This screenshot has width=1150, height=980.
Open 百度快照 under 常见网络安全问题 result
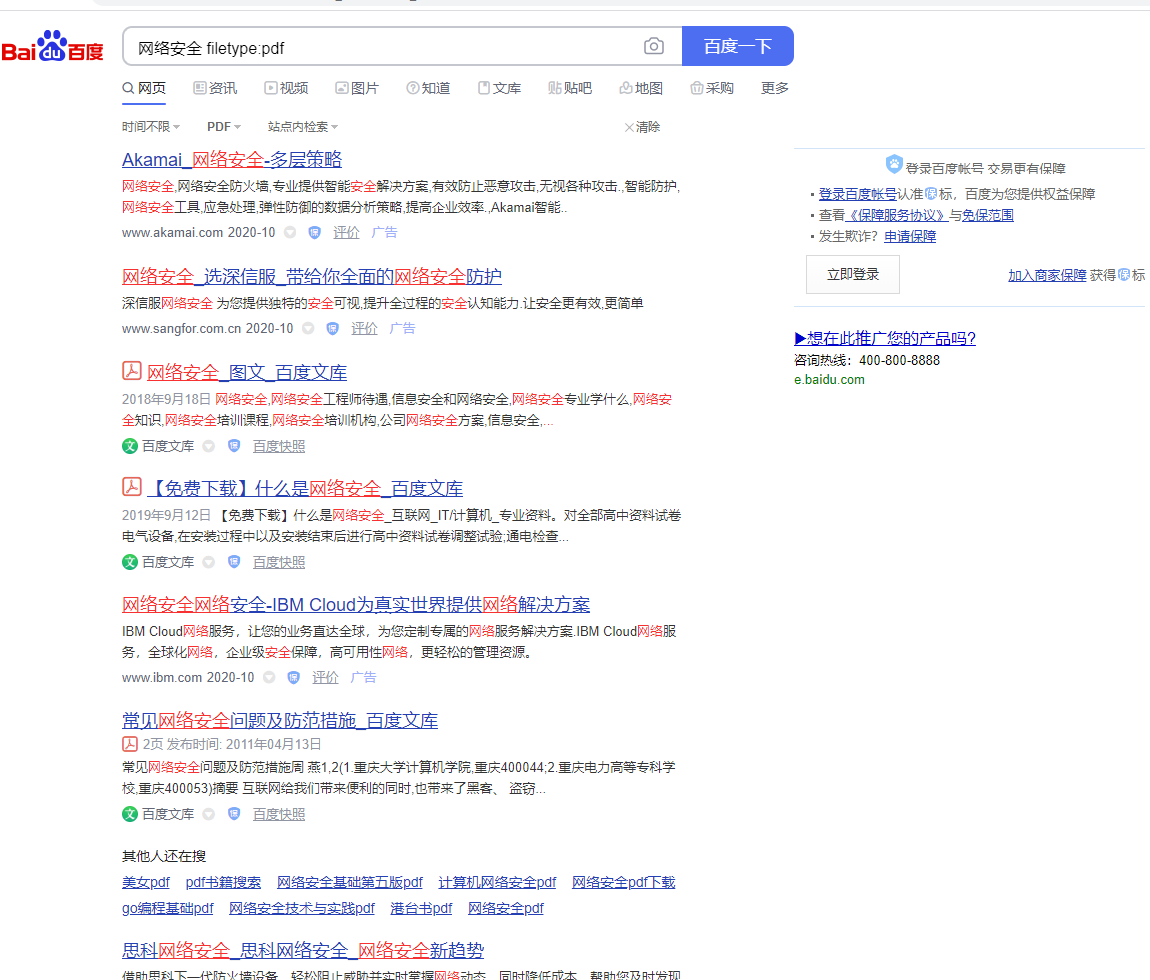[279, 814]
